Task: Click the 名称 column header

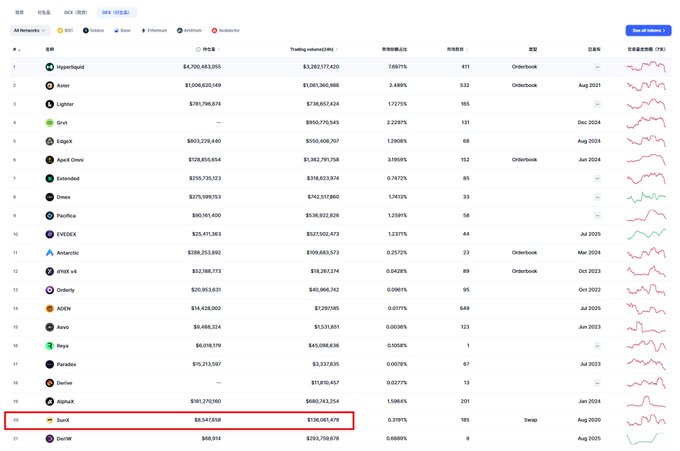Action: click(50, 49)
